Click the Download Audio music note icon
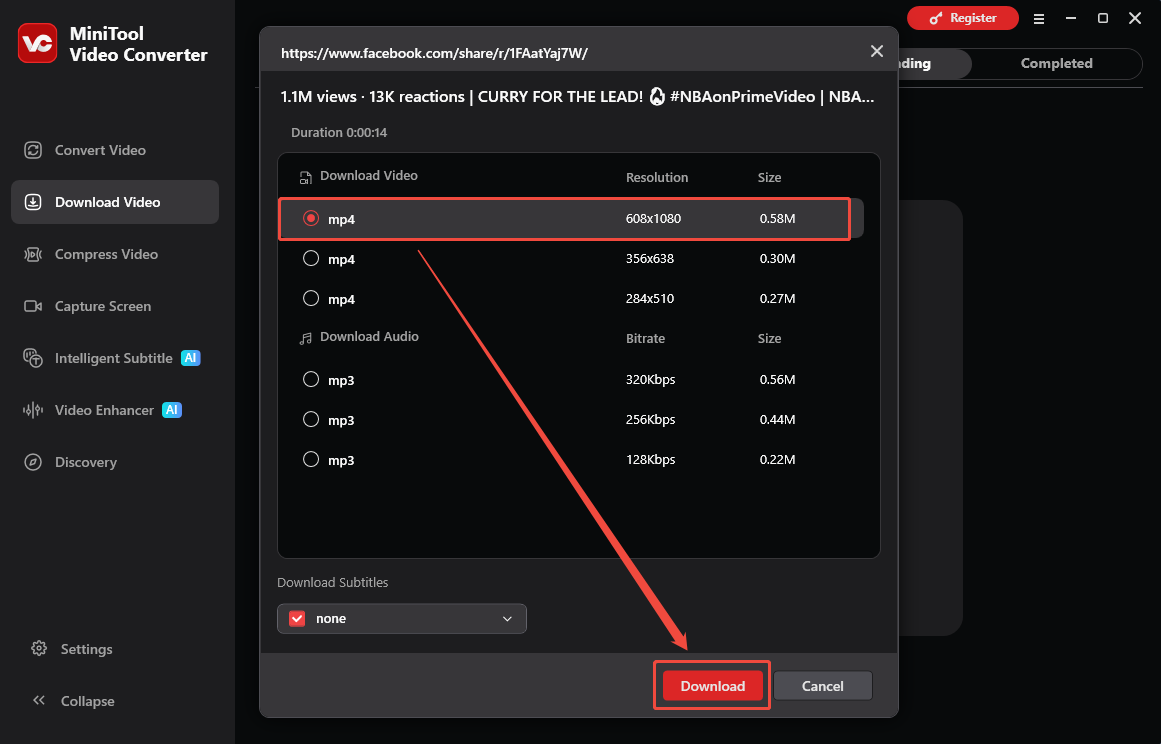 [305, 338]
